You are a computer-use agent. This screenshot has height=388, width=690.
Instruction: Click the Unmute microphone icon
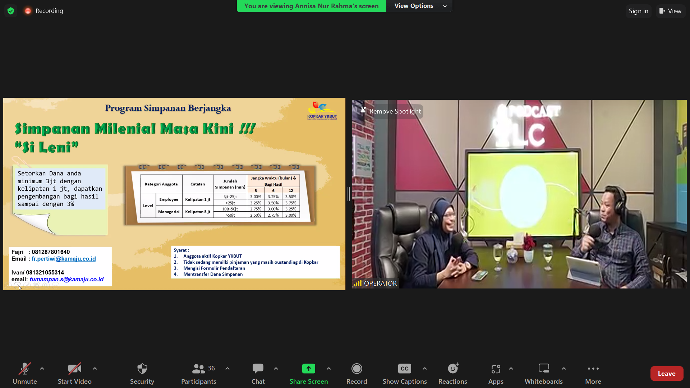click(x=25, y=369)
